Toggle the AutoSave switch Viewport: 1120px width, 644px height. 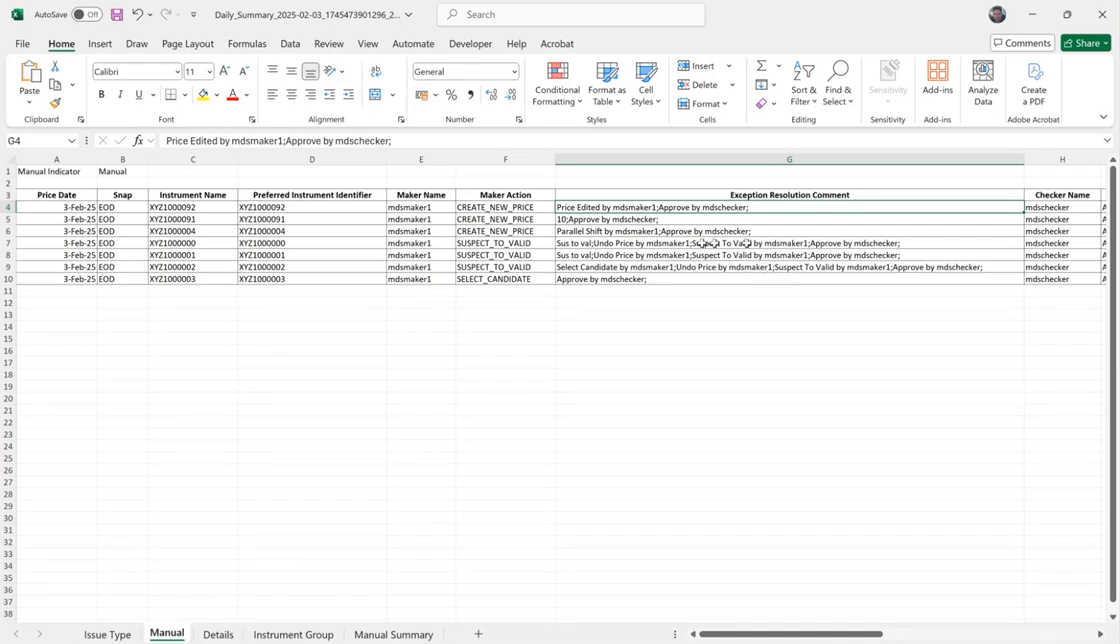(86, 14)
